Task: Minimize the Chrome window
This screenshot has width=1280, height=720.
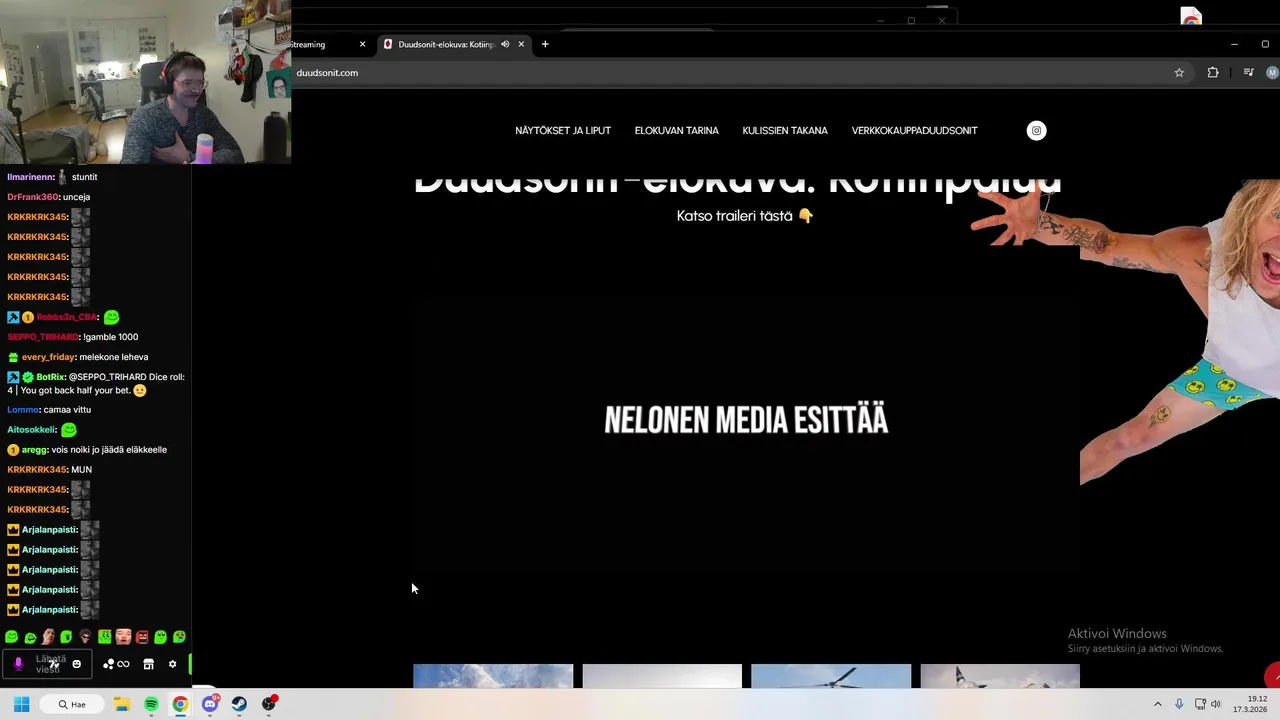Action: (1234, 44)
